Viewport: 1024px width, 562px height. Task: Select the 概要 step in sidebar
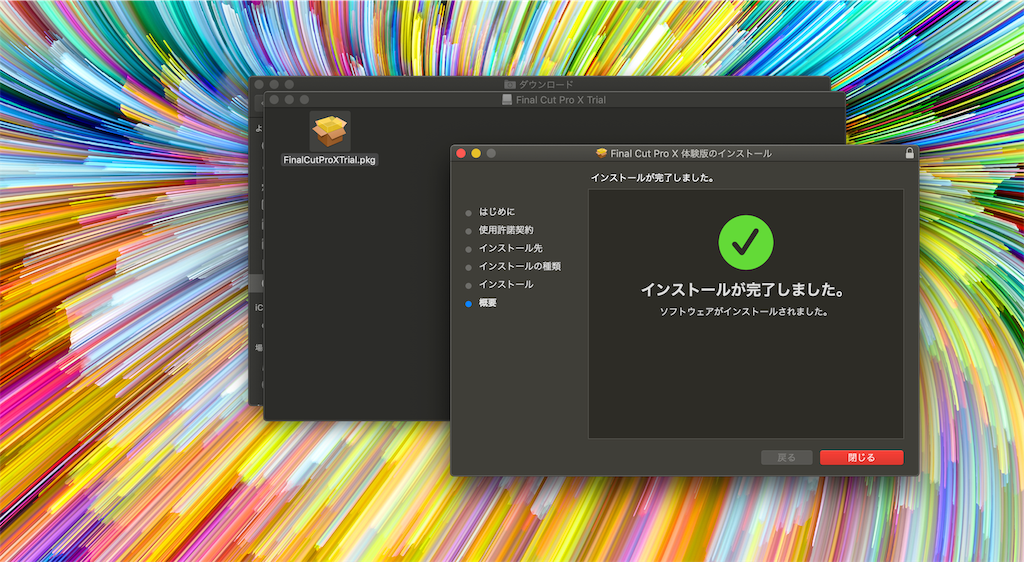click(487, 303)
